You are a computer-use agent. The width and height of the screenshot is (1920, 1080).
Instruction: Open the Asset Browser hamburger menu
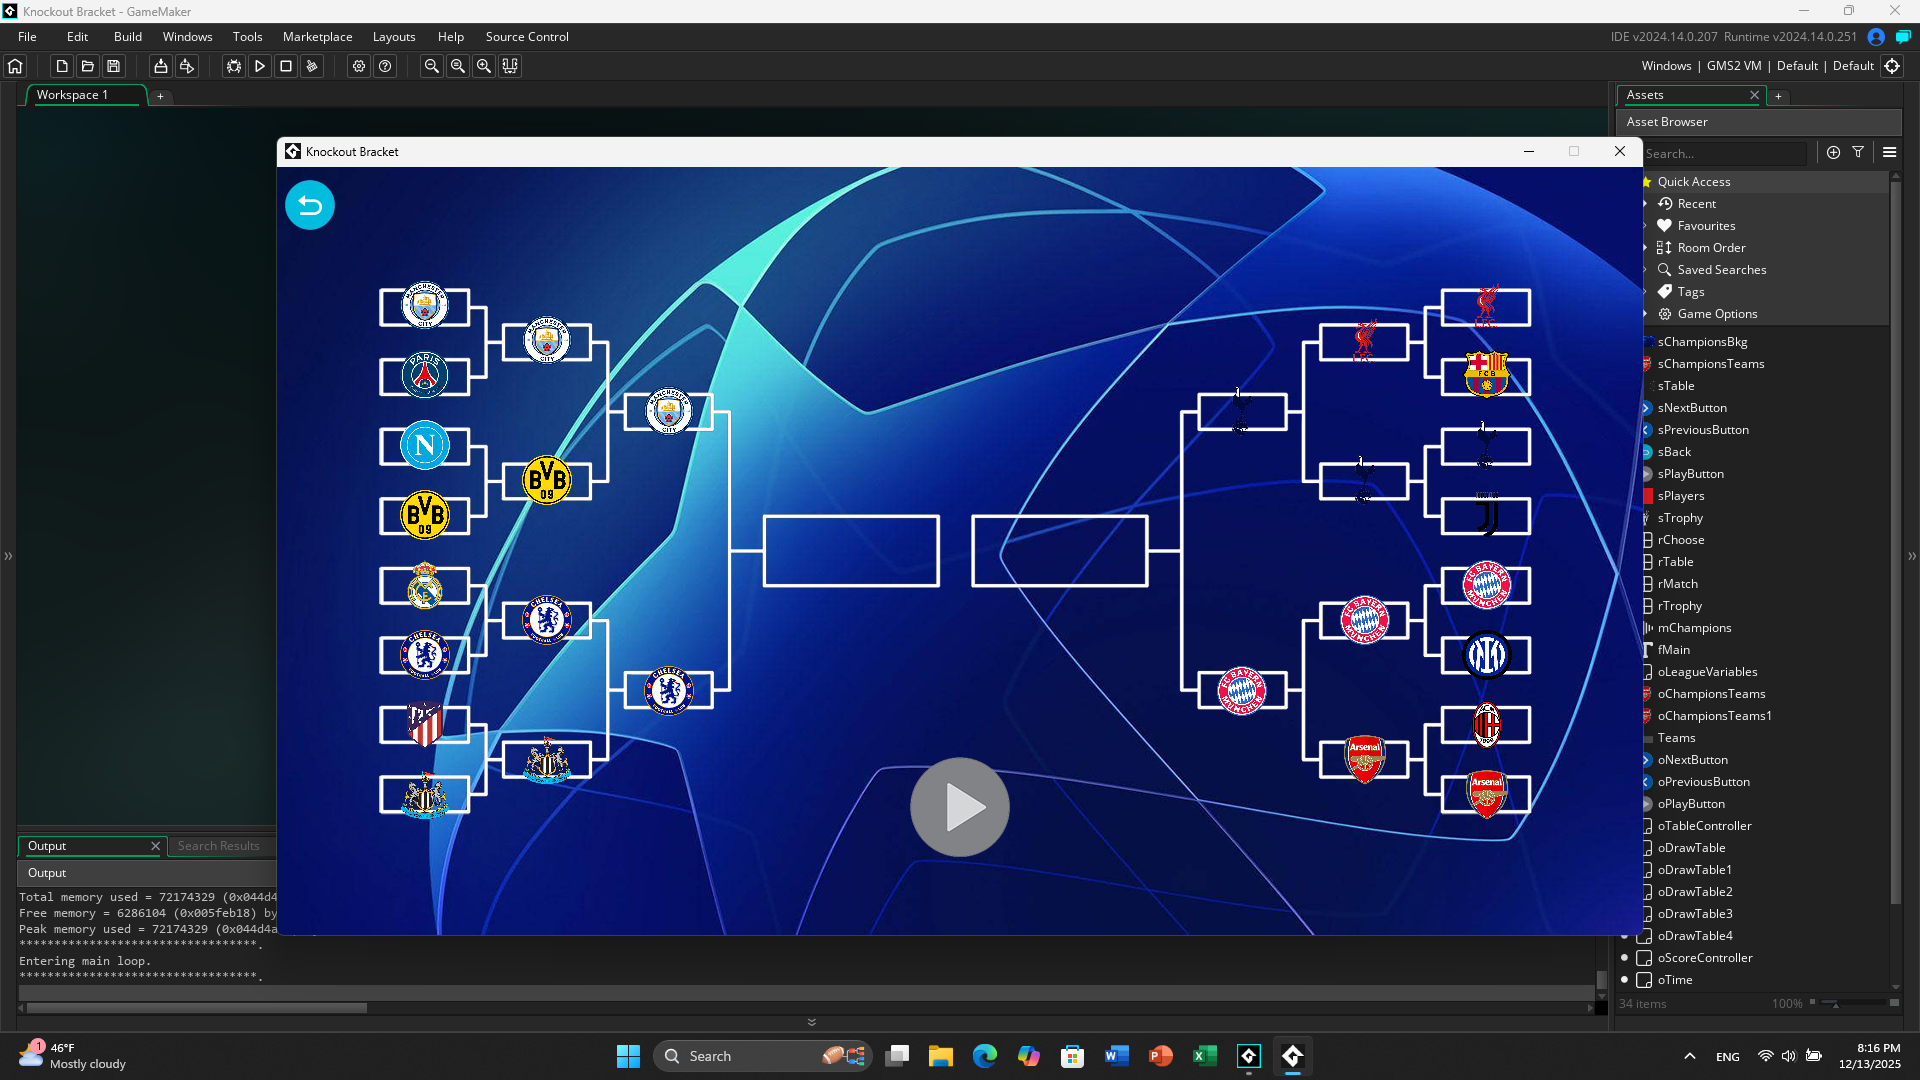point(1889,152)
